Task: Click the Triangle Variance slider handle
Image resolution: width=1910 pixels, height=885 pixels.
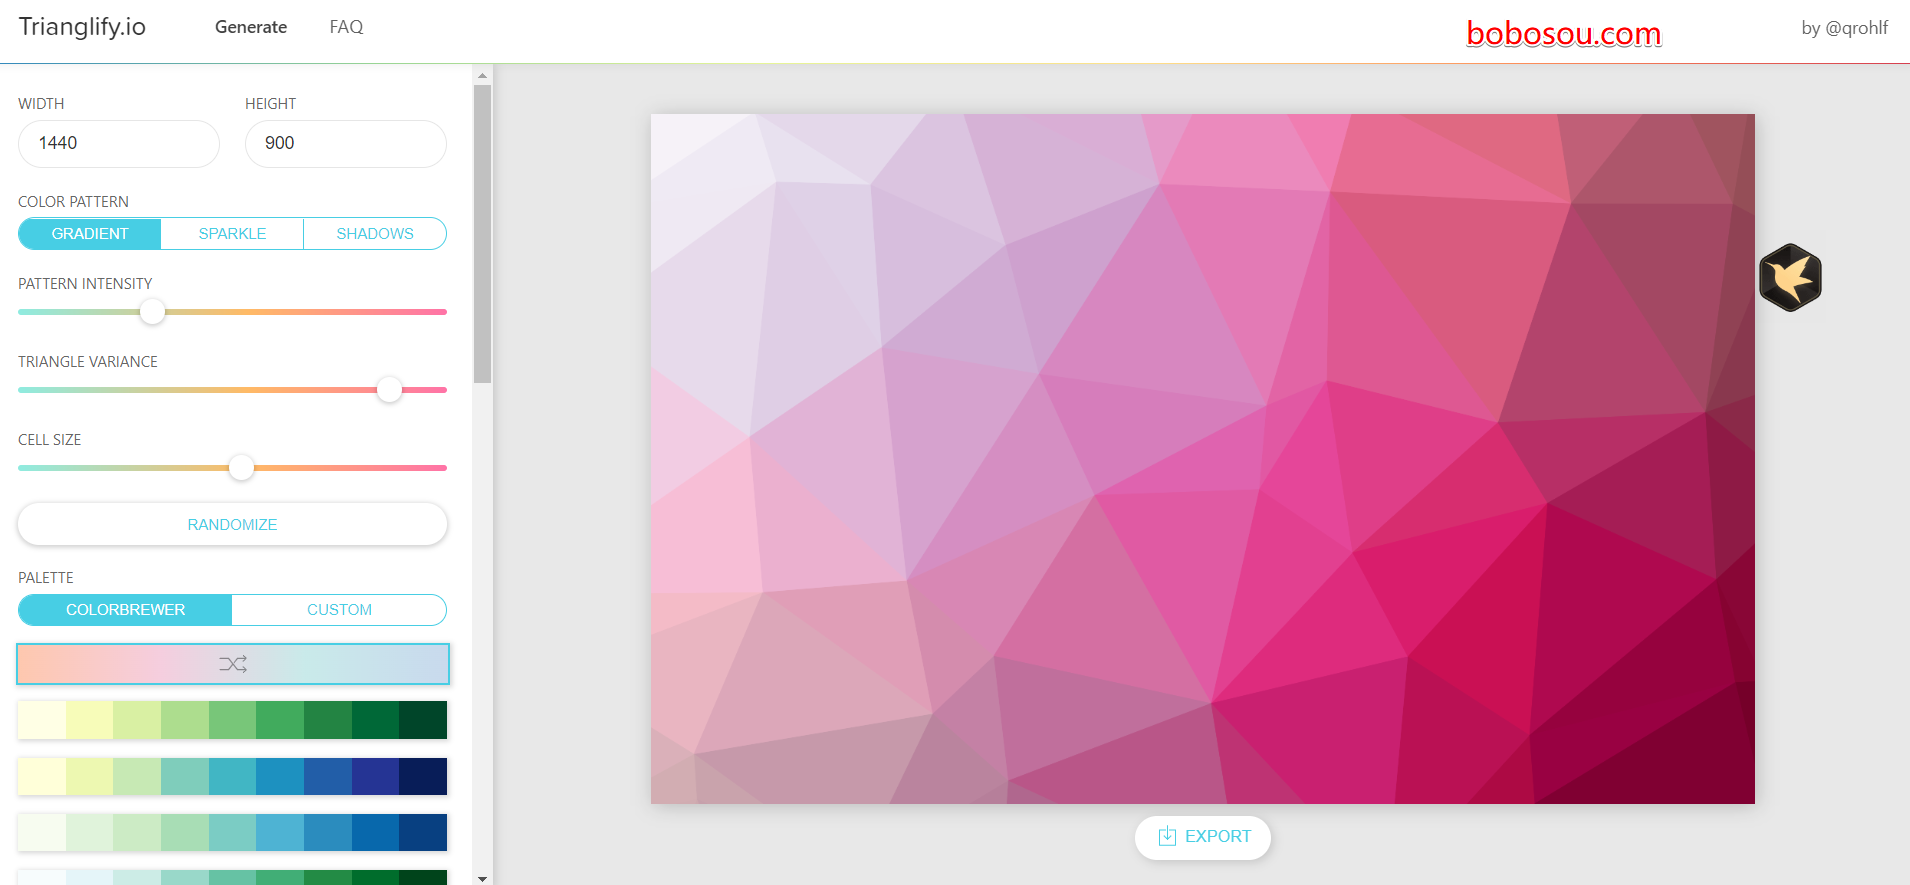Action: (389, 390)
